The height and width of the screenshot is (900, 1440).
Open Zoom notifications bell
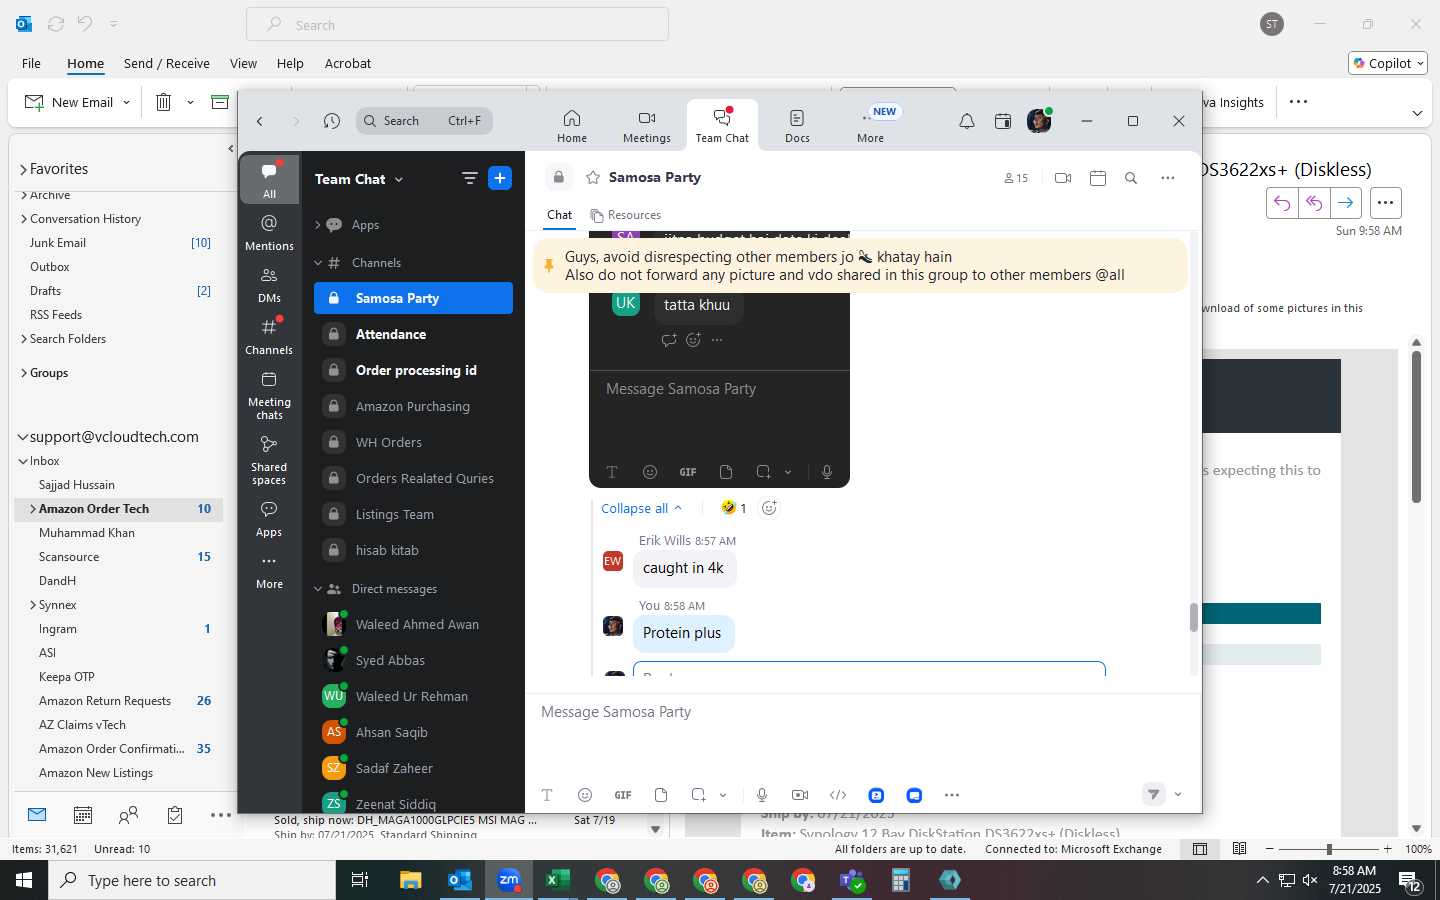click(967, 121)
